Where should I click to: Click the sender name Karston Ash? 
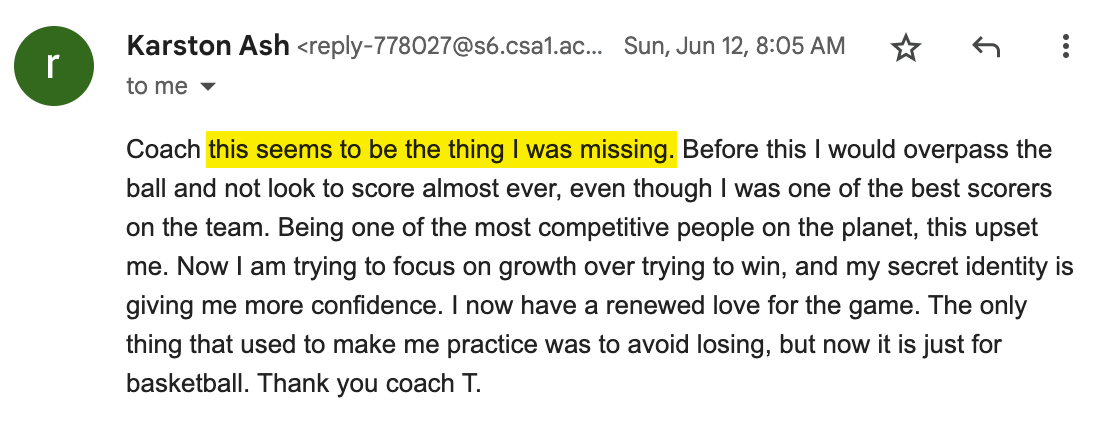[x=208, y=46]
